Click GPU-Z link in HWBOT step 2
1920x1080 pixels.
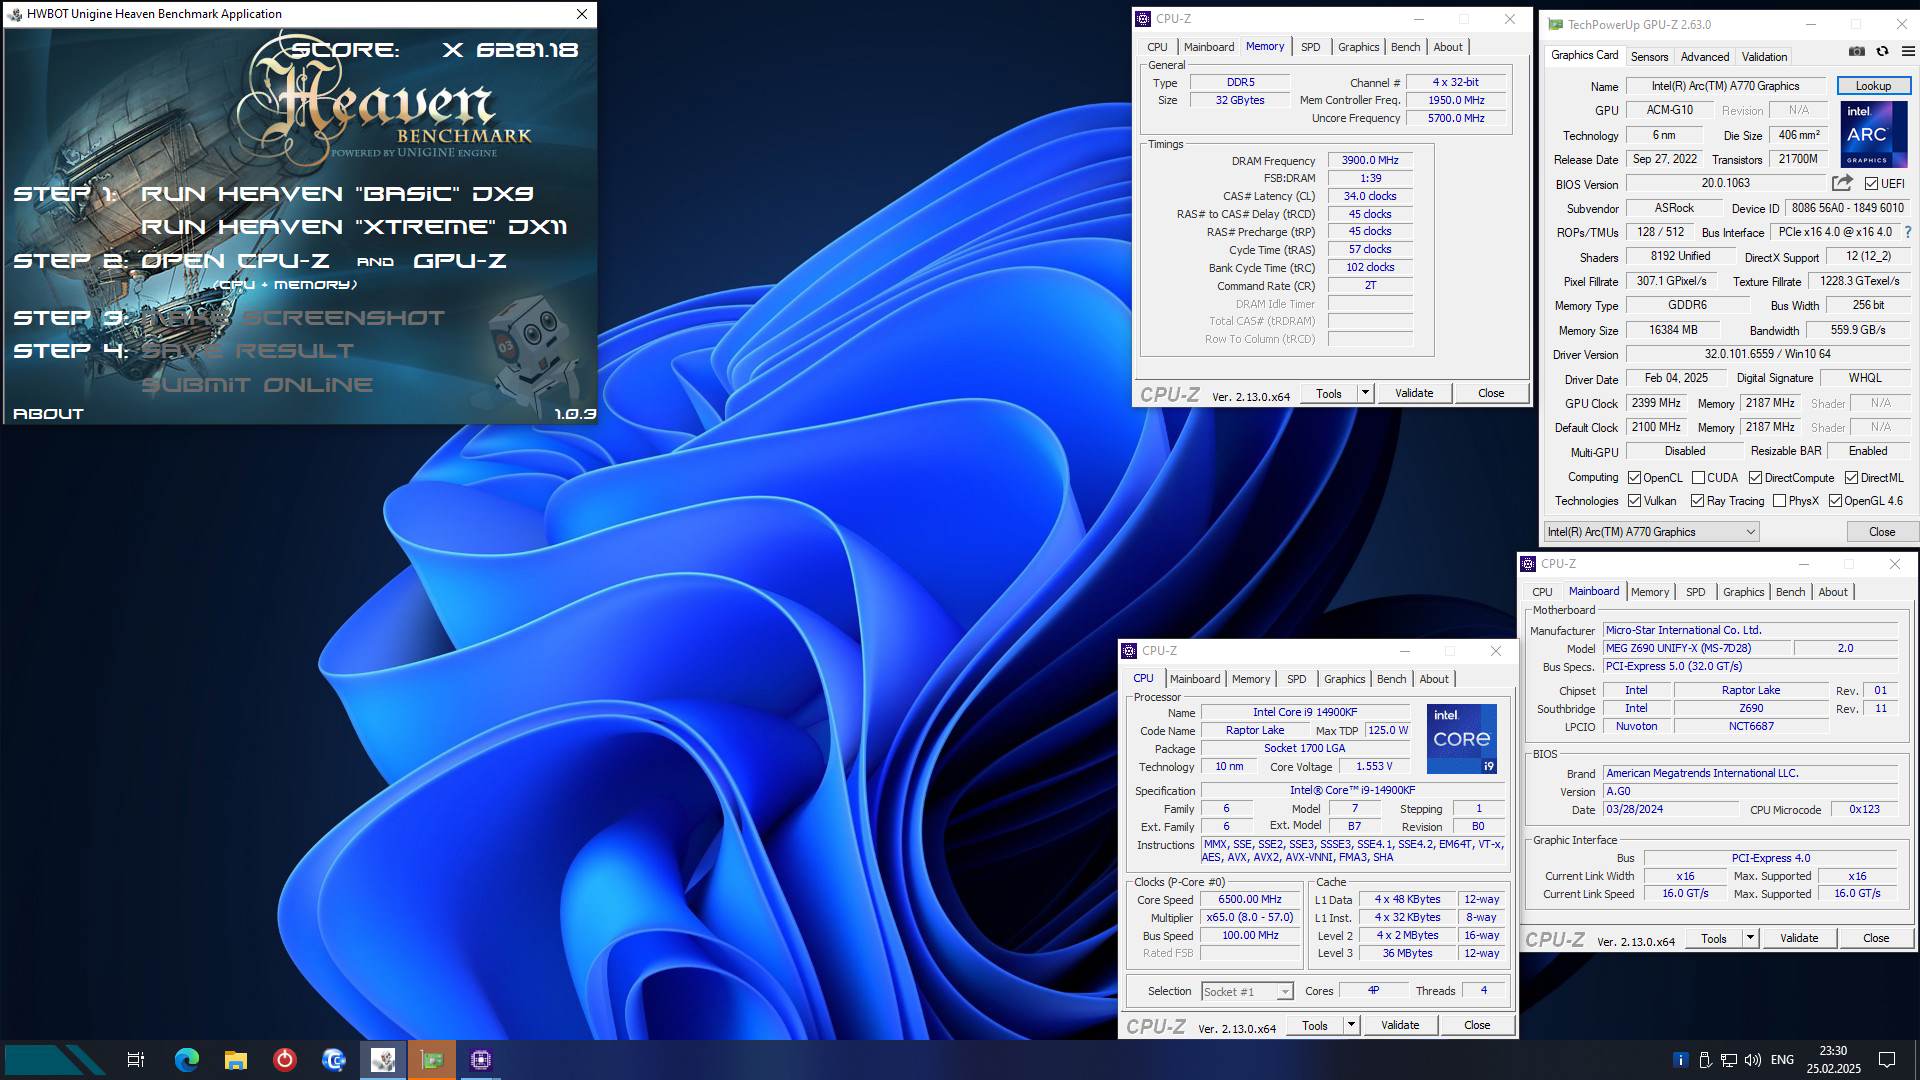point(460,261)
